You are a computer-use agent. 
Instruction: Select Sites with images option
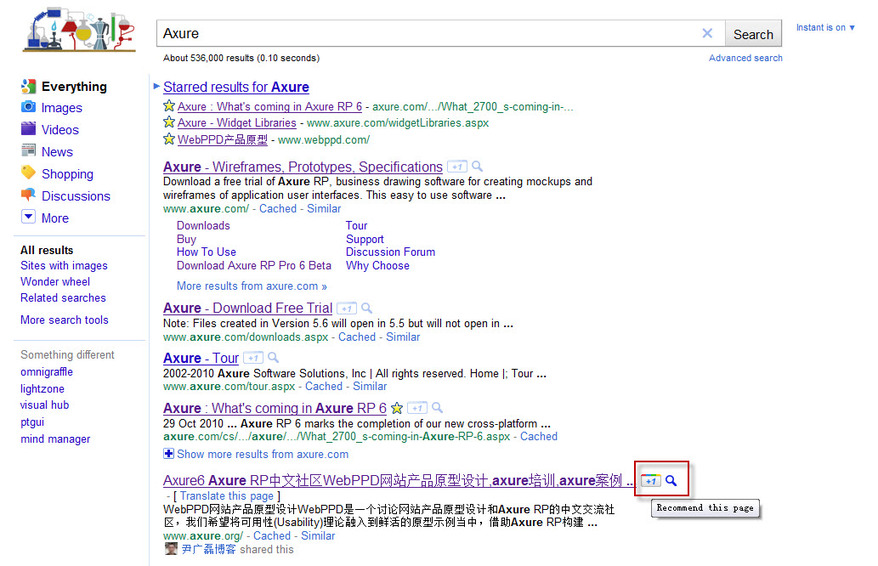click(x=64, y=266)
